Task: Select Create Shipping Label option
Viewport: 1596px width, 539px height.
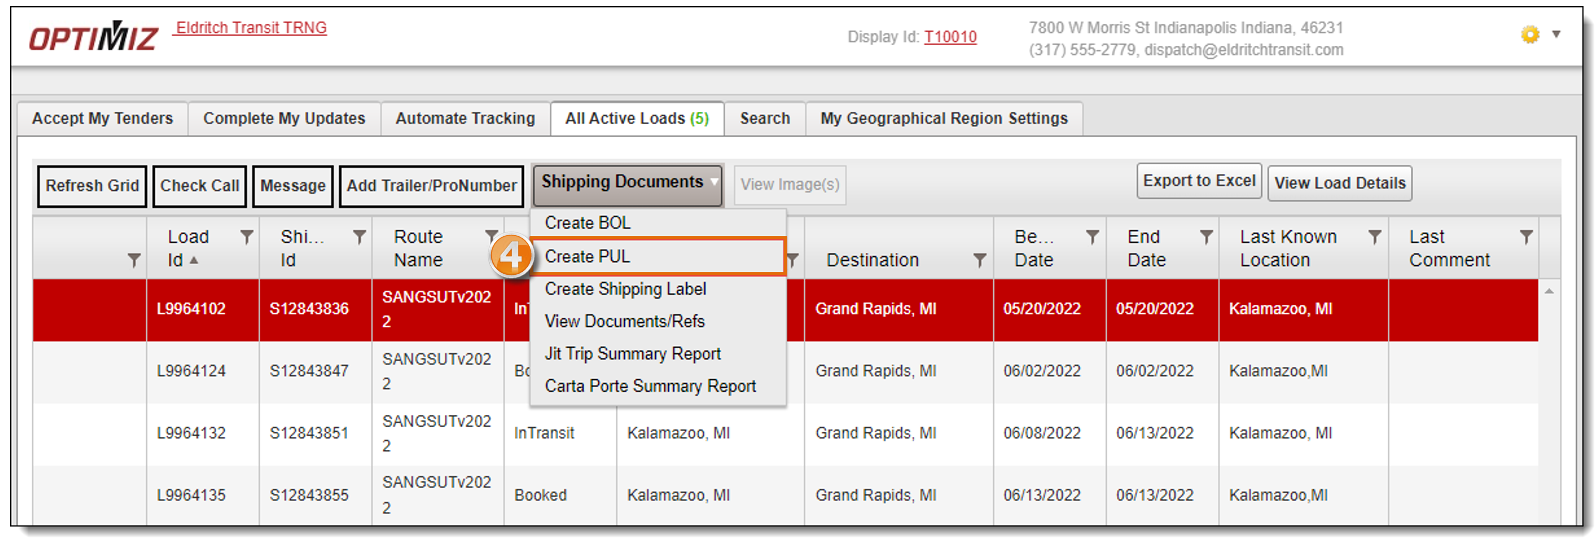Action: [625, 289]
